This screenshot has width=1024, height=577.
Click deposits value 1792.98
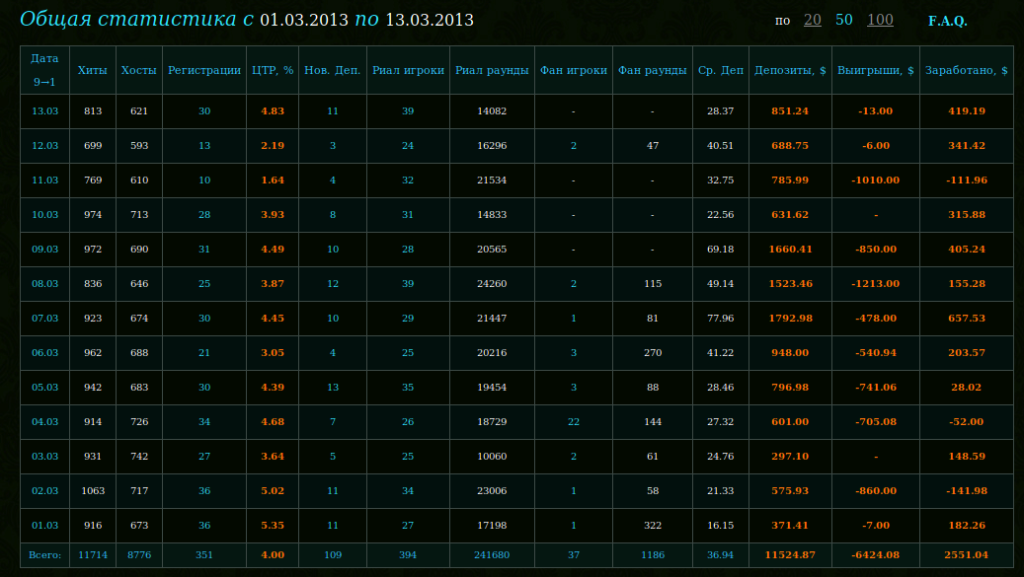[x=790, y=319]
